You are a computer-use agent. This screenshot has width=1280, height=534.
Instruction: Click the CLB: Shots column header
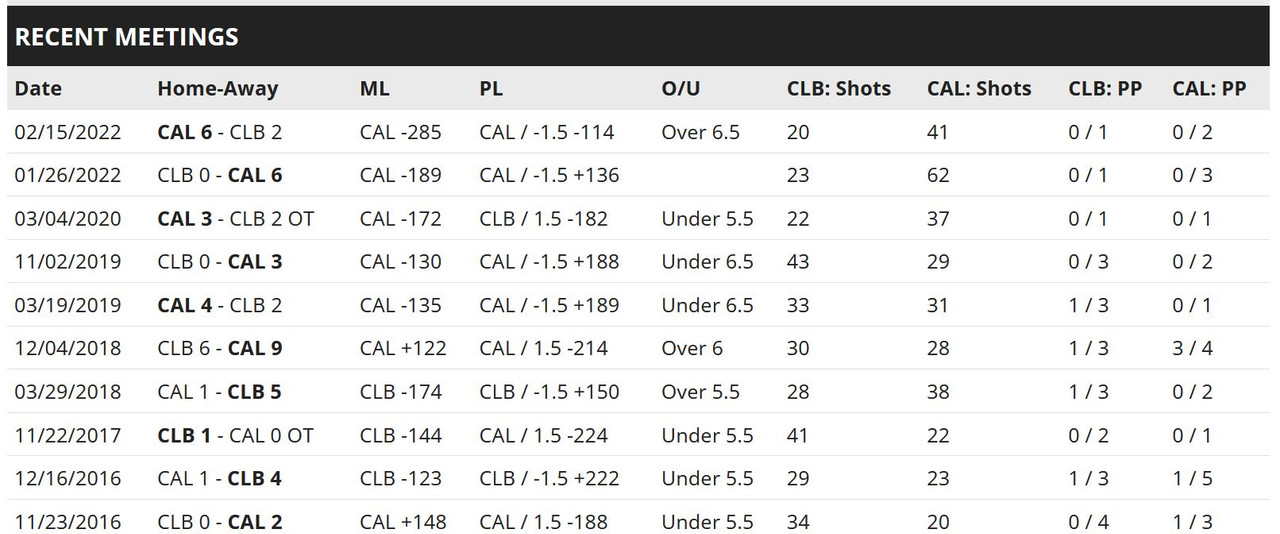pos(838,89)
